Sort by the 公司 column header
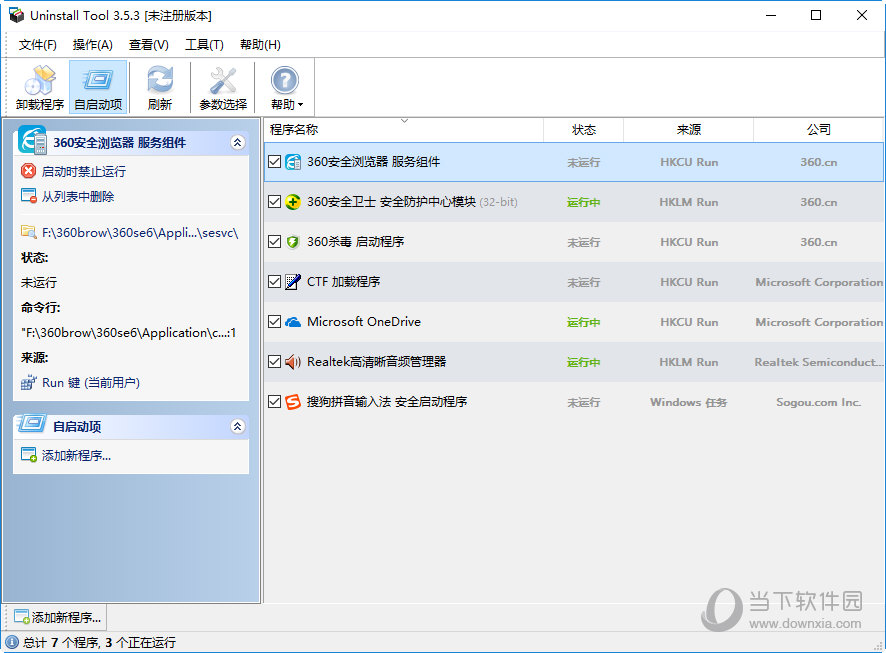Image resolution: width=886 pixels, height=653 pixels. click(x=818, y=130)
